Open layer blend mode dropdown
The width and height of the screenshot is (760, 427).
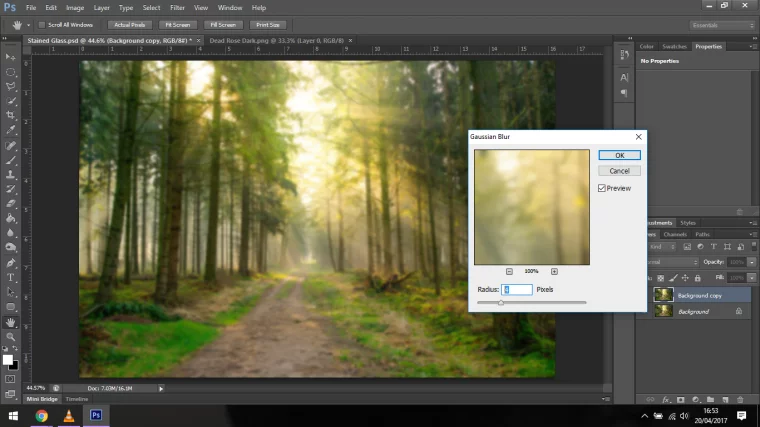(672, 262)
